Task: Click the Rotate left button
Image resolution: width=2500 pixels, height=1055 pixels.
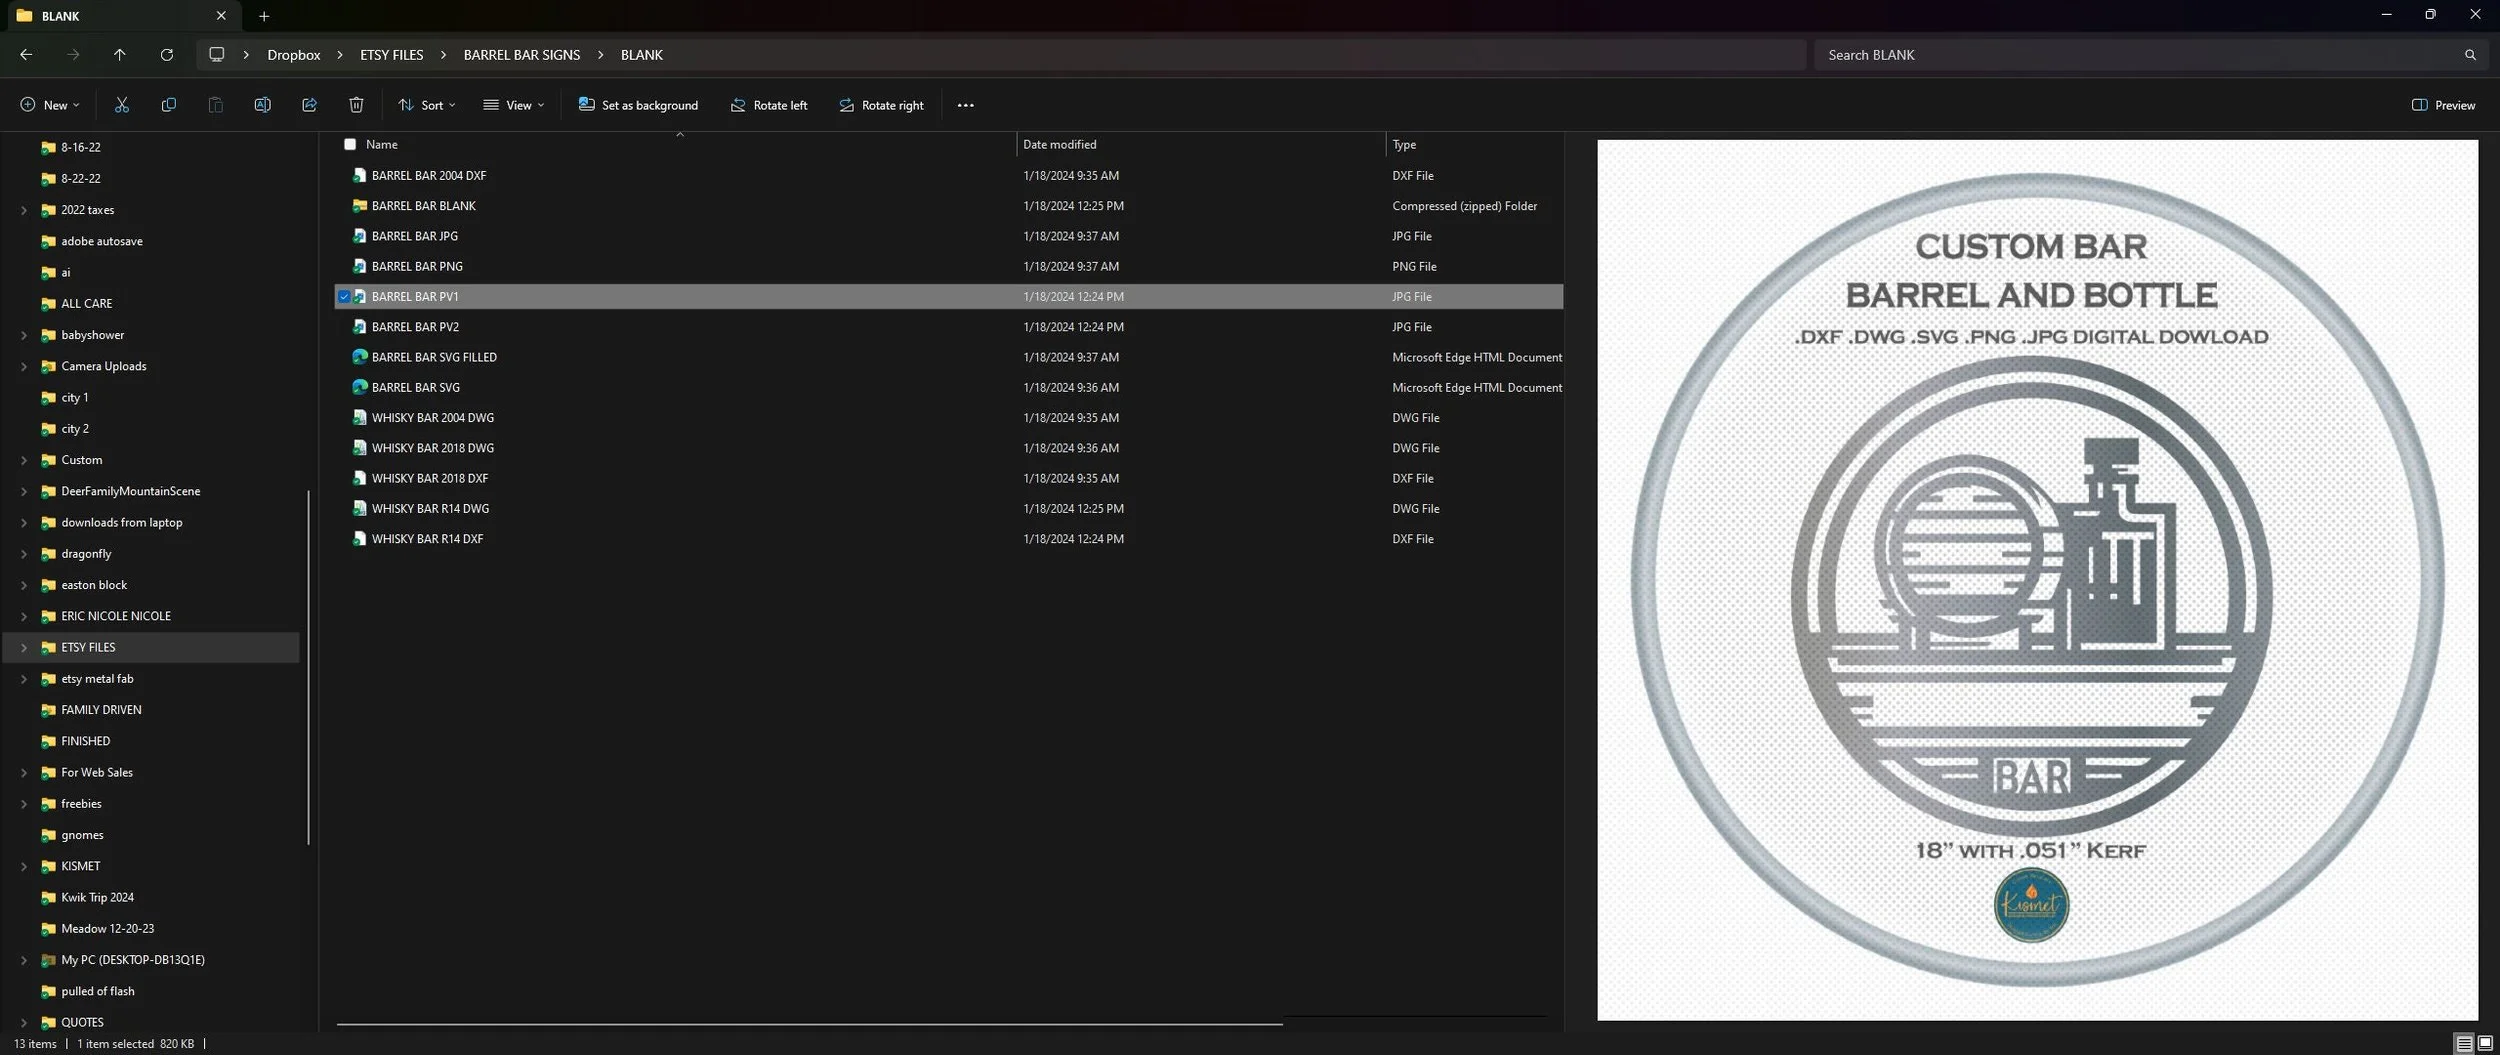Action: 769,105
